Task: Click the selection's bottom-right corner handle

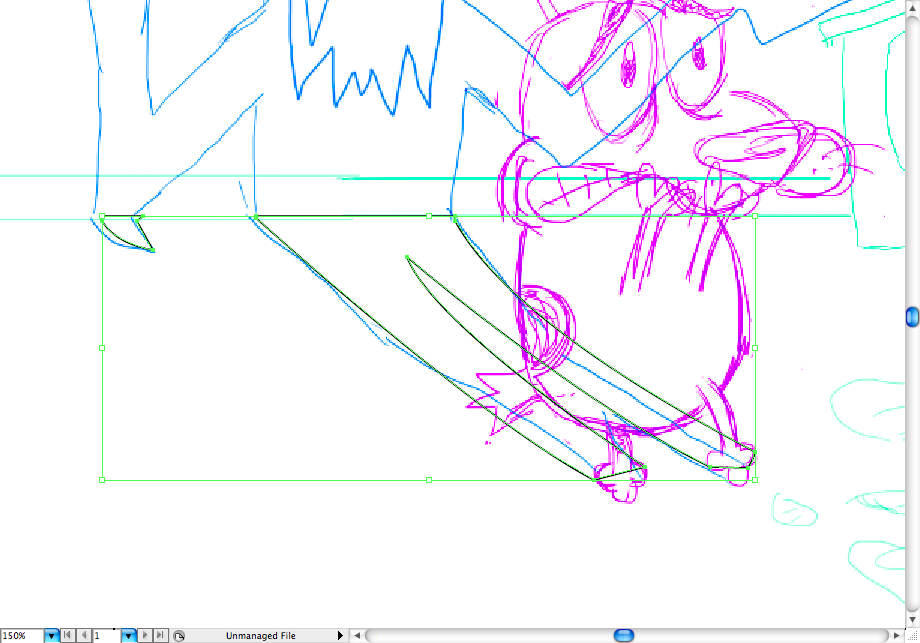Action: tap(755, 480)
